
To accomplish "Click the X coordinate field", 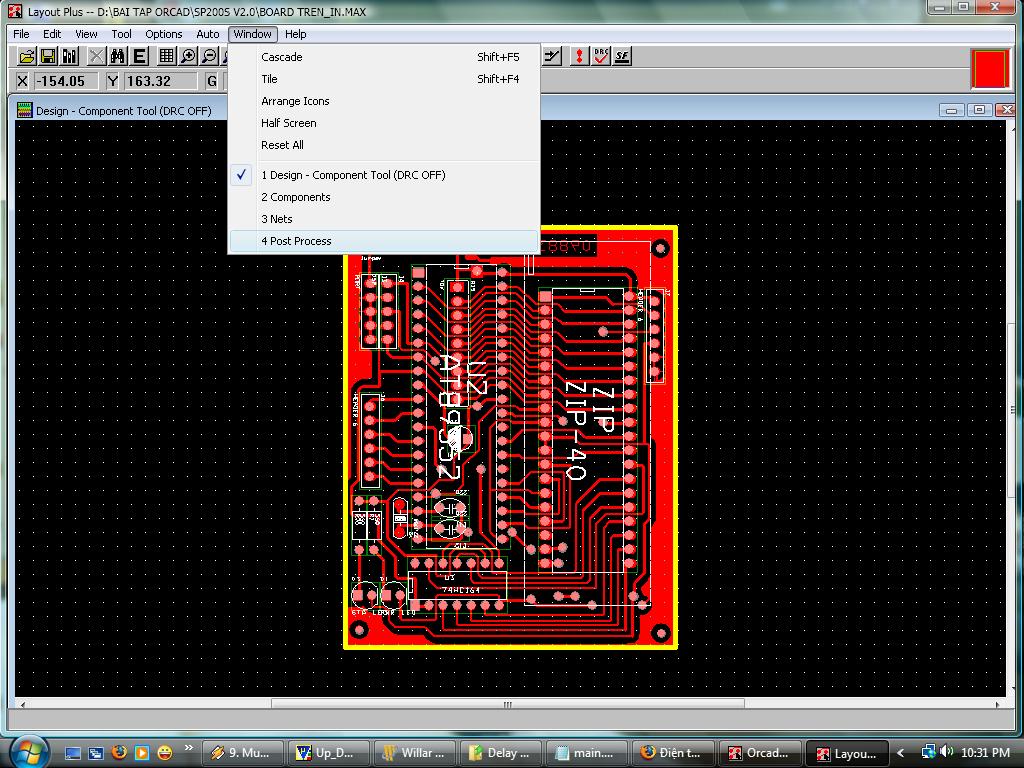I will (x=66, y=81).
